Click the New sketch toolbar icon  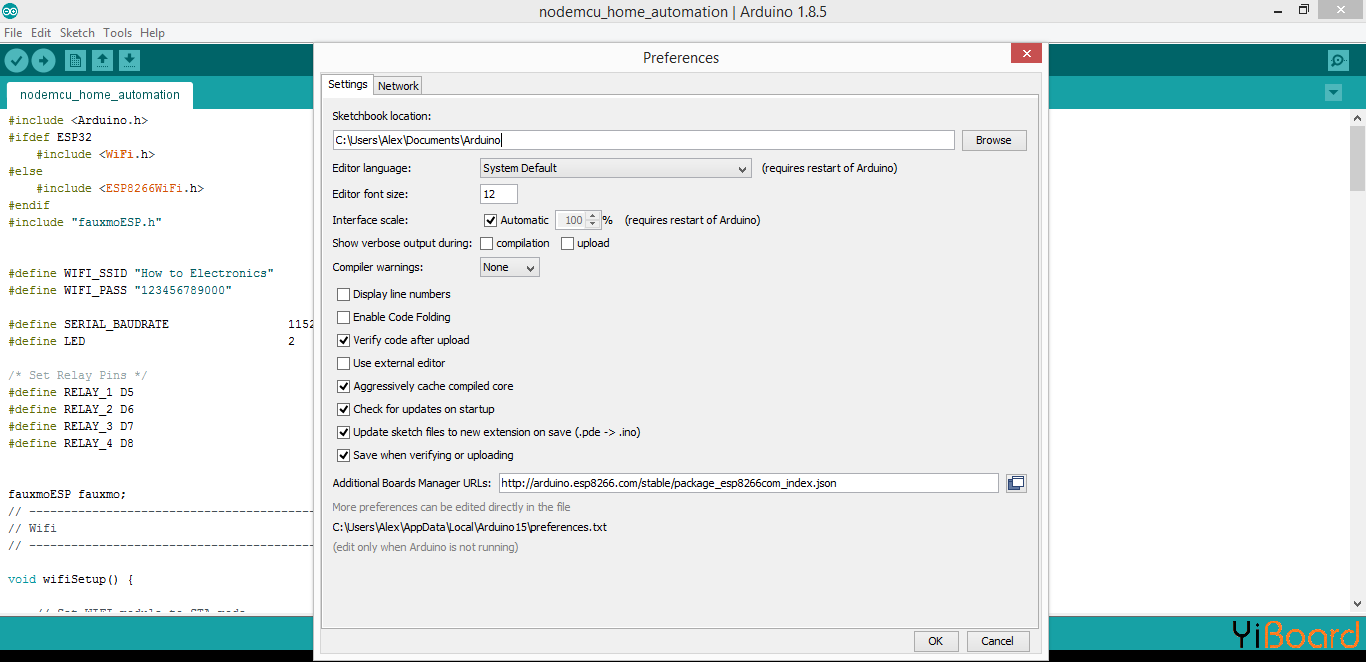(x=76, y=61)
